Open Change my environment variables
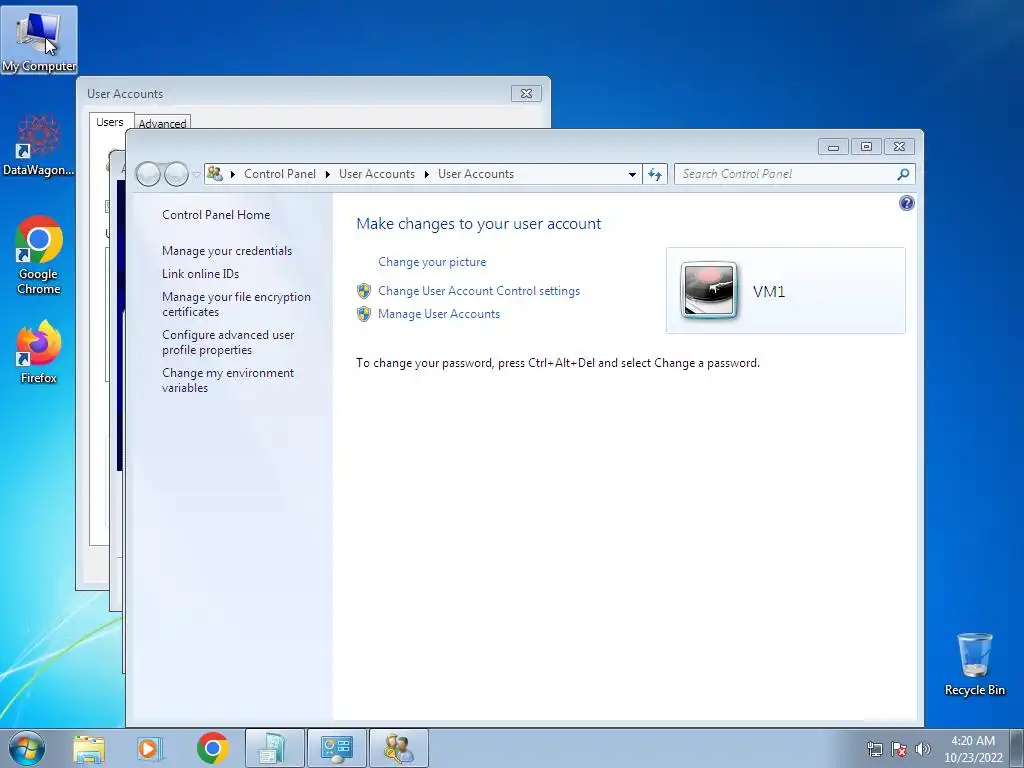Screen dimensions: 1024x768 228,380
